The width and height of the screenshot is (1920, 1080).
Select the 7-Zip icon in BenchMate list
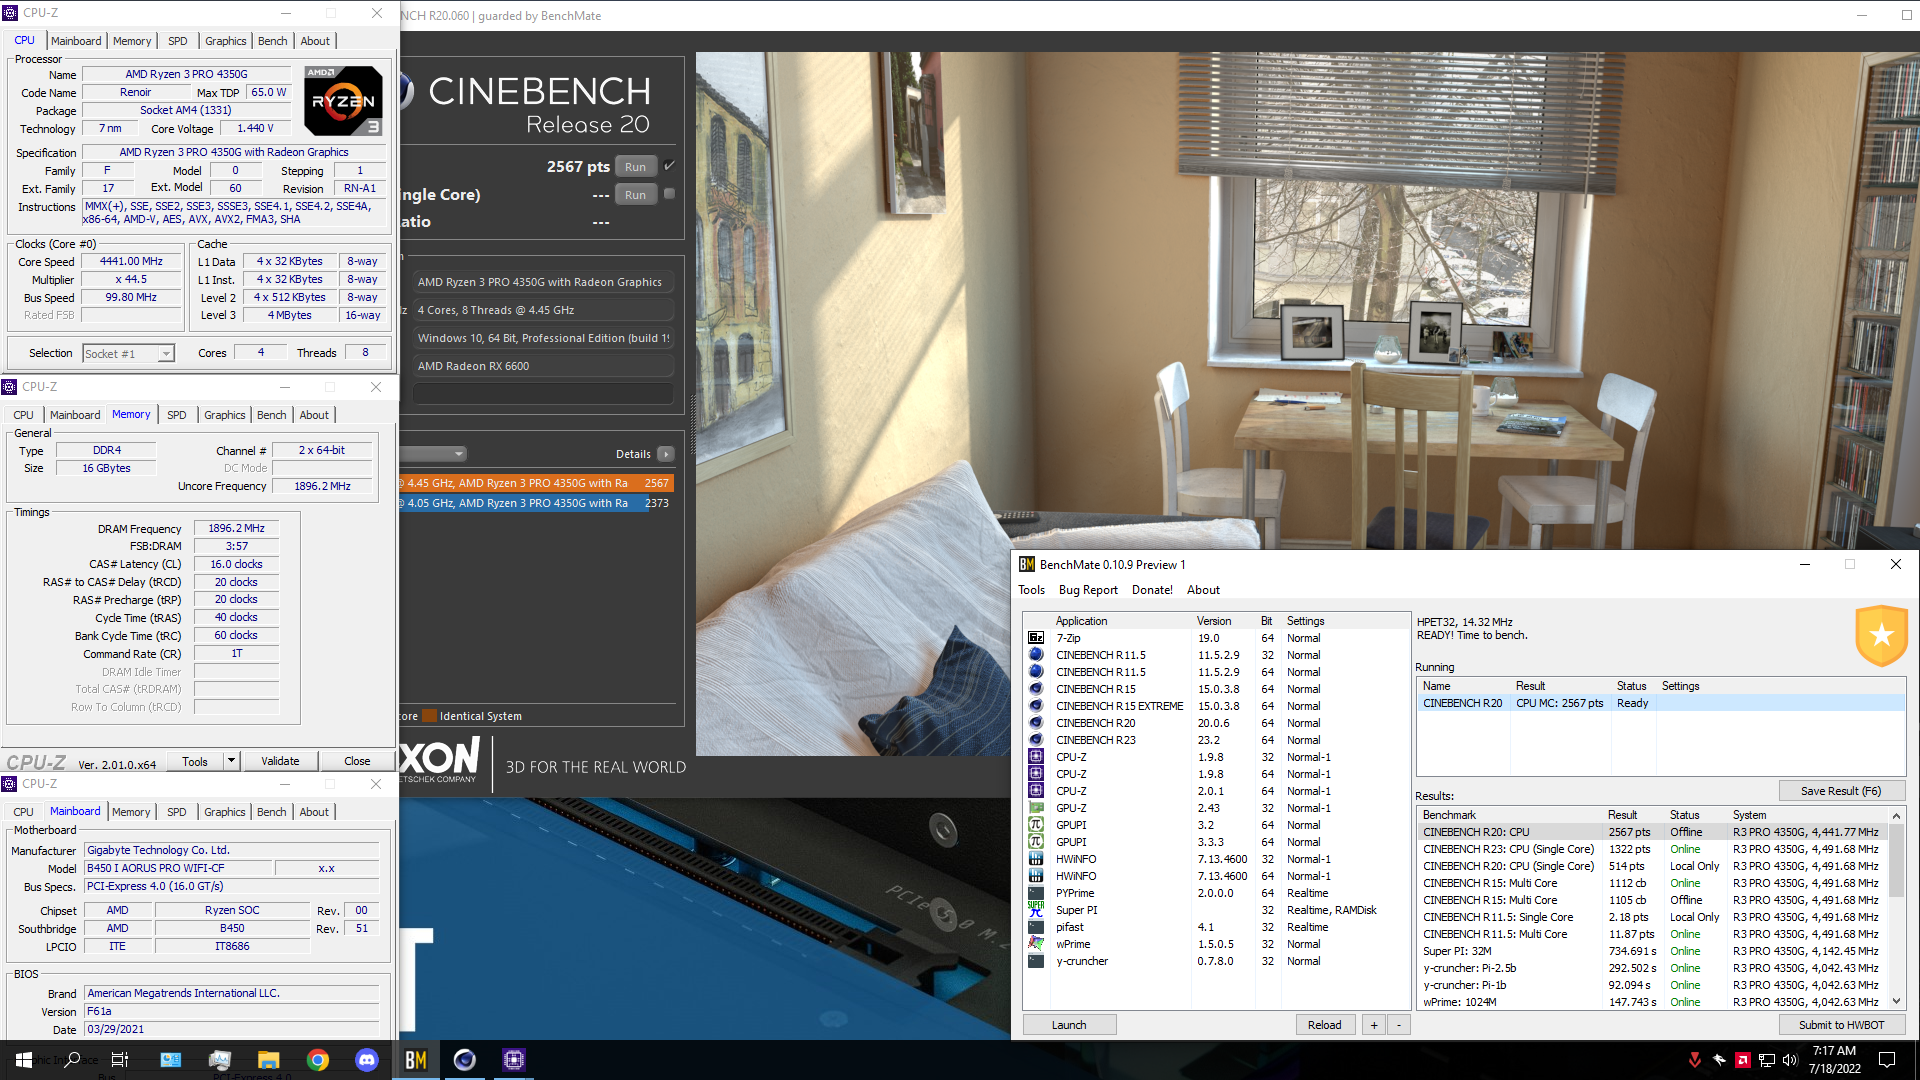(x=1036, y=638)
